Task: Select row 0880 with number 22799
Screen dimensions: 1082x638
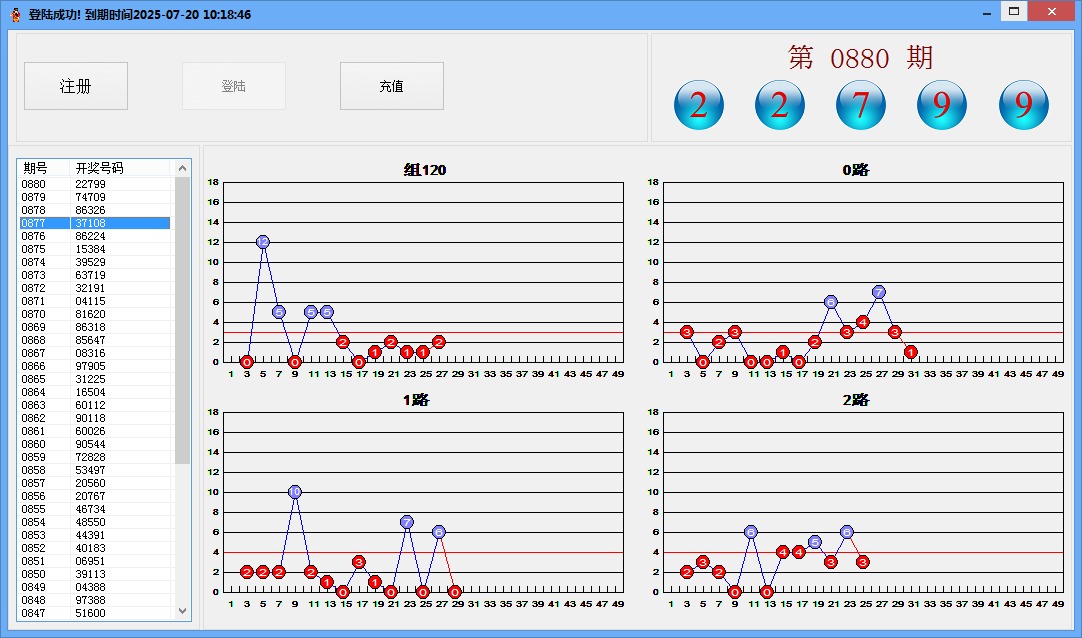Action: click(x=95, y=184)
